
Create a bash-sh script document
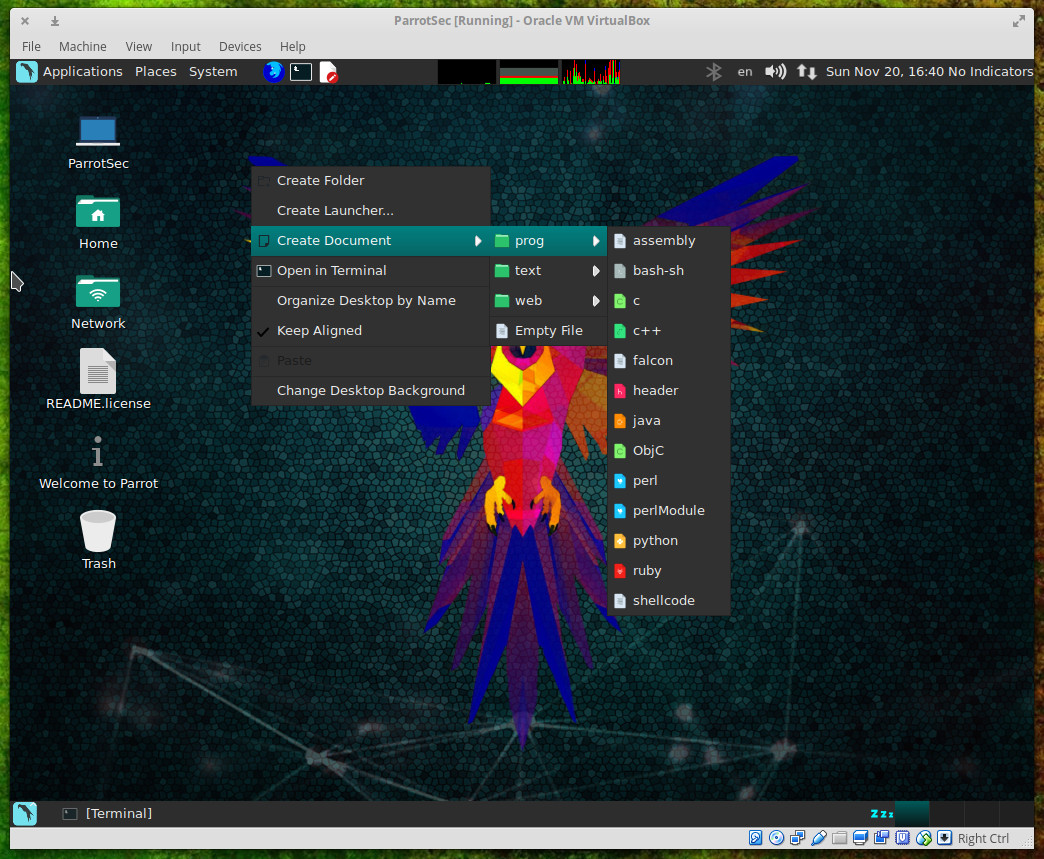[668, 271]
